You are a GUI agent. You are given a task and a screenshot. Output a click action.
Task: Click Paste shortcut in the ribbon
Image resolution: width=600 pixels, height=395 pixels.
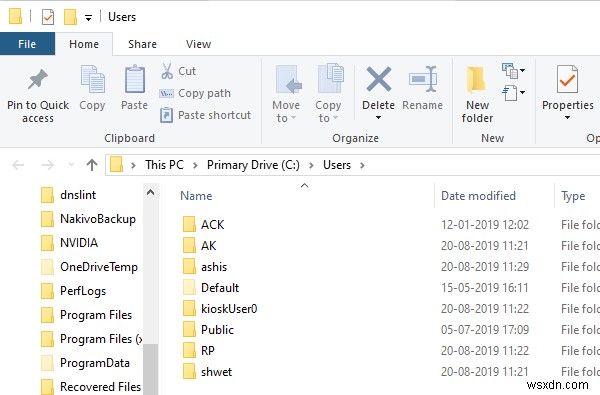click(x=205, y=115)
